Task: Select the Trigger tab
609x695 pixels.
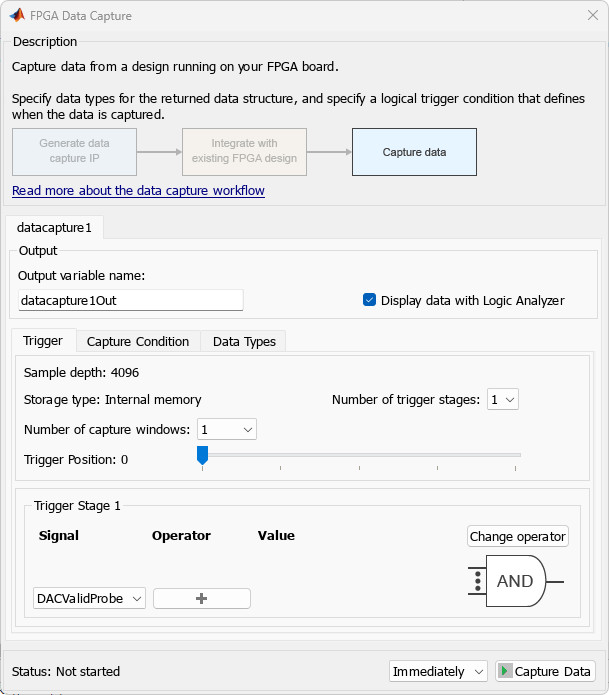Action: [43, 341]
